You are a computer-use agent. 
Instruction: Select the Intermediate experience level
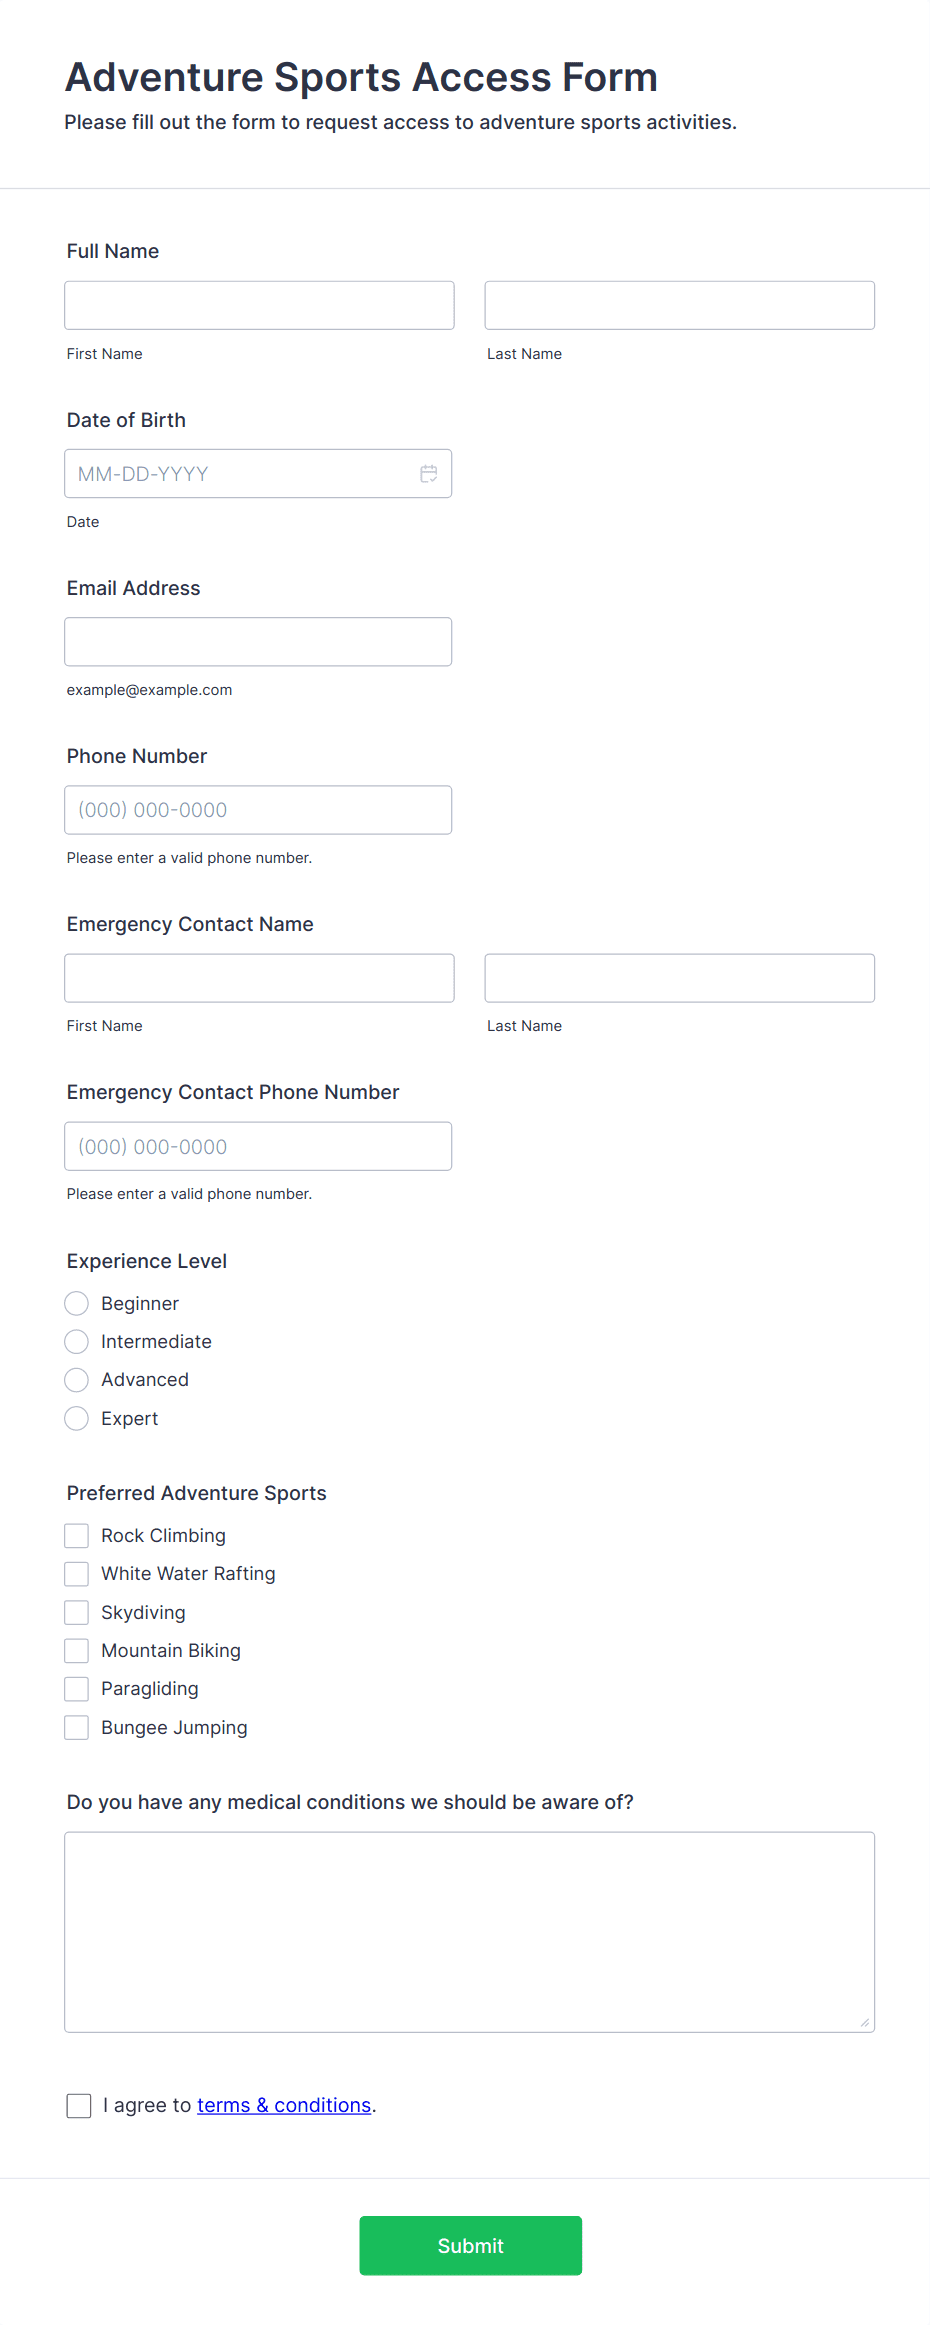77,1341
